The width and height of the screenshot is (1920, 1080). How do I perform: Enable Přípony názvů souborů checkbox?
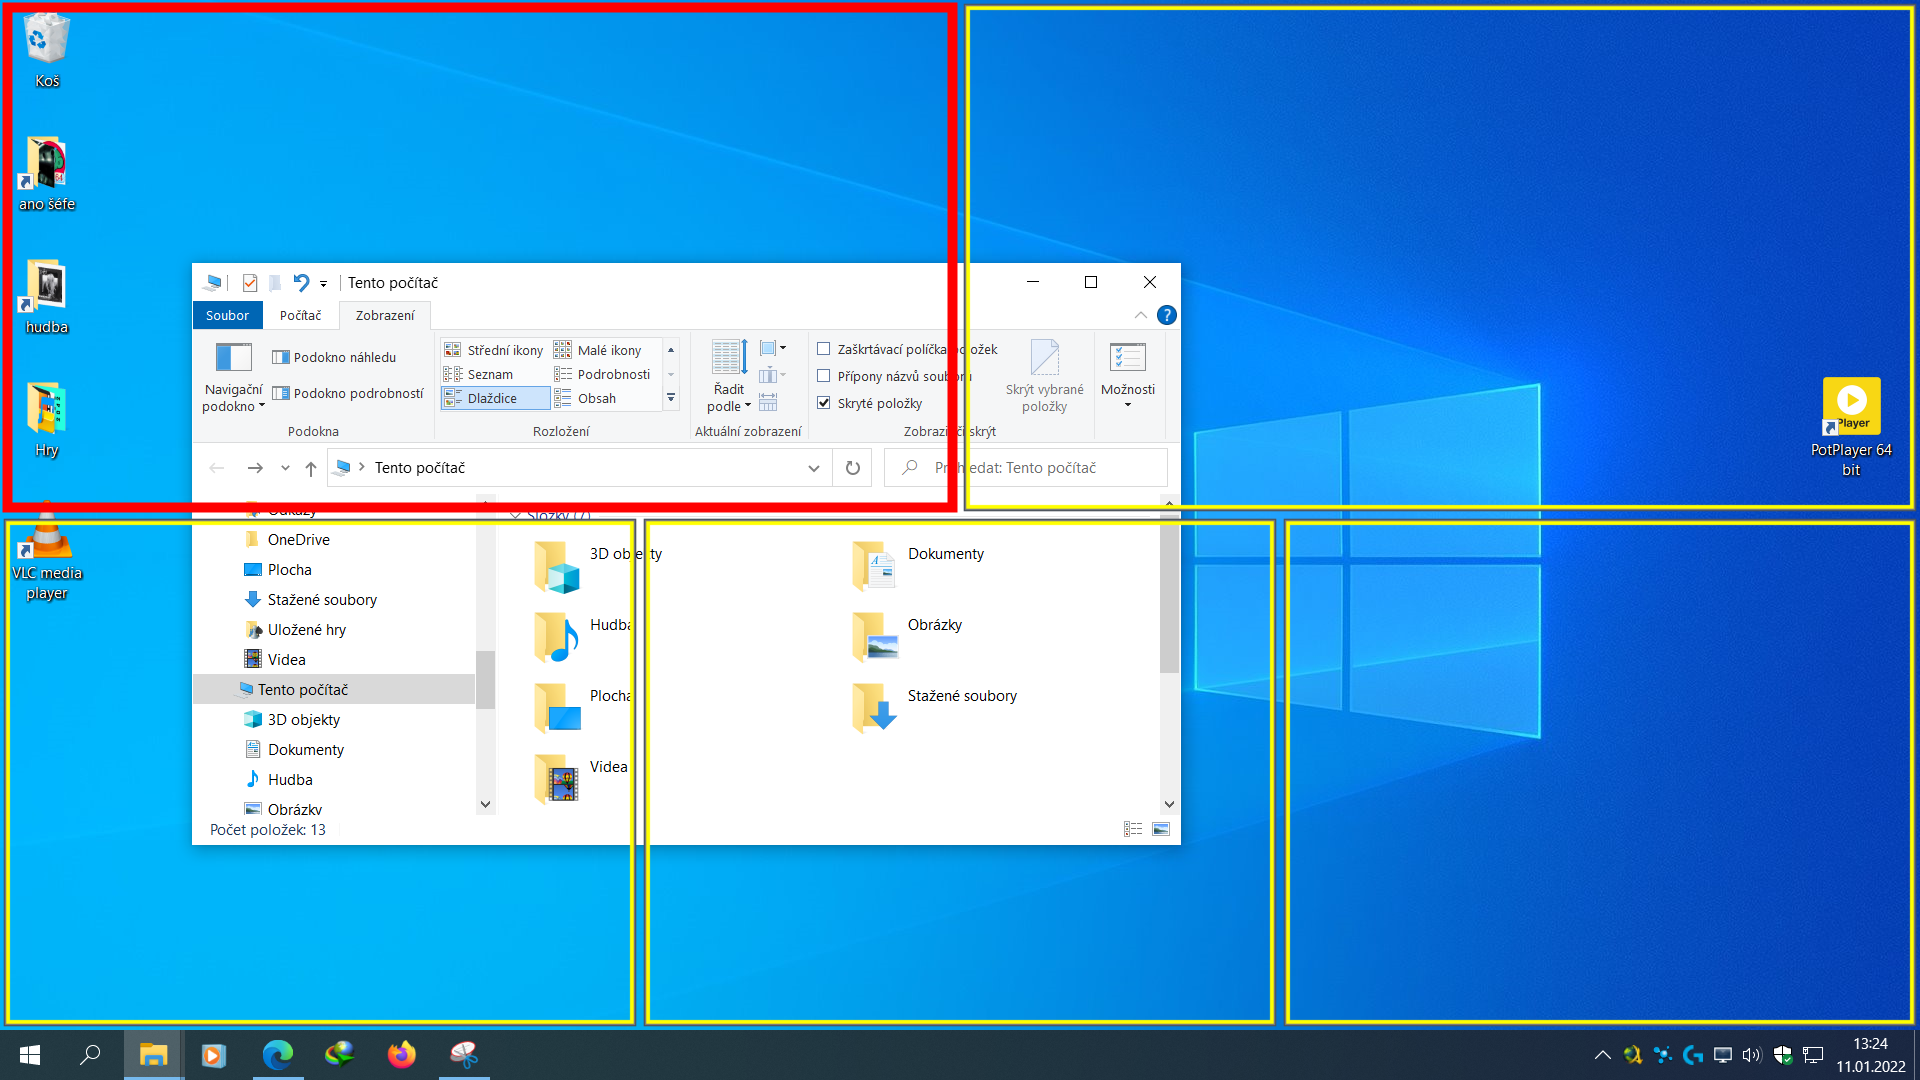pyautogui.click(x=824, y=376)
